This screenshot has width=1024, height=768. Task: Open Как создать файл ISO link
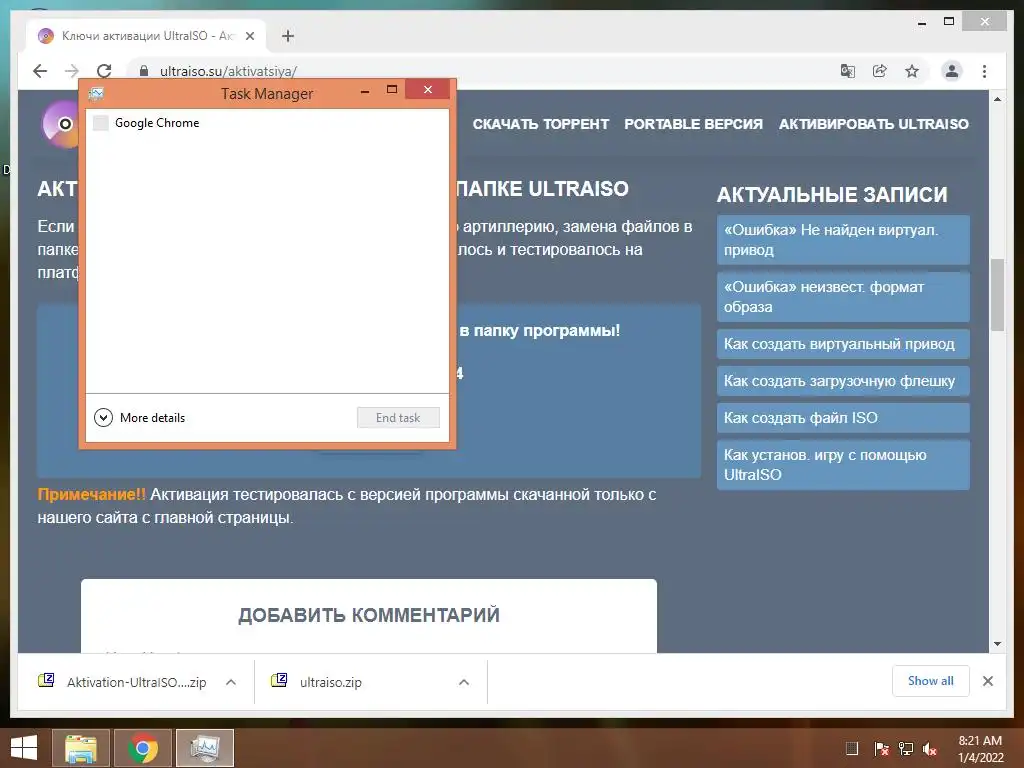843,418
